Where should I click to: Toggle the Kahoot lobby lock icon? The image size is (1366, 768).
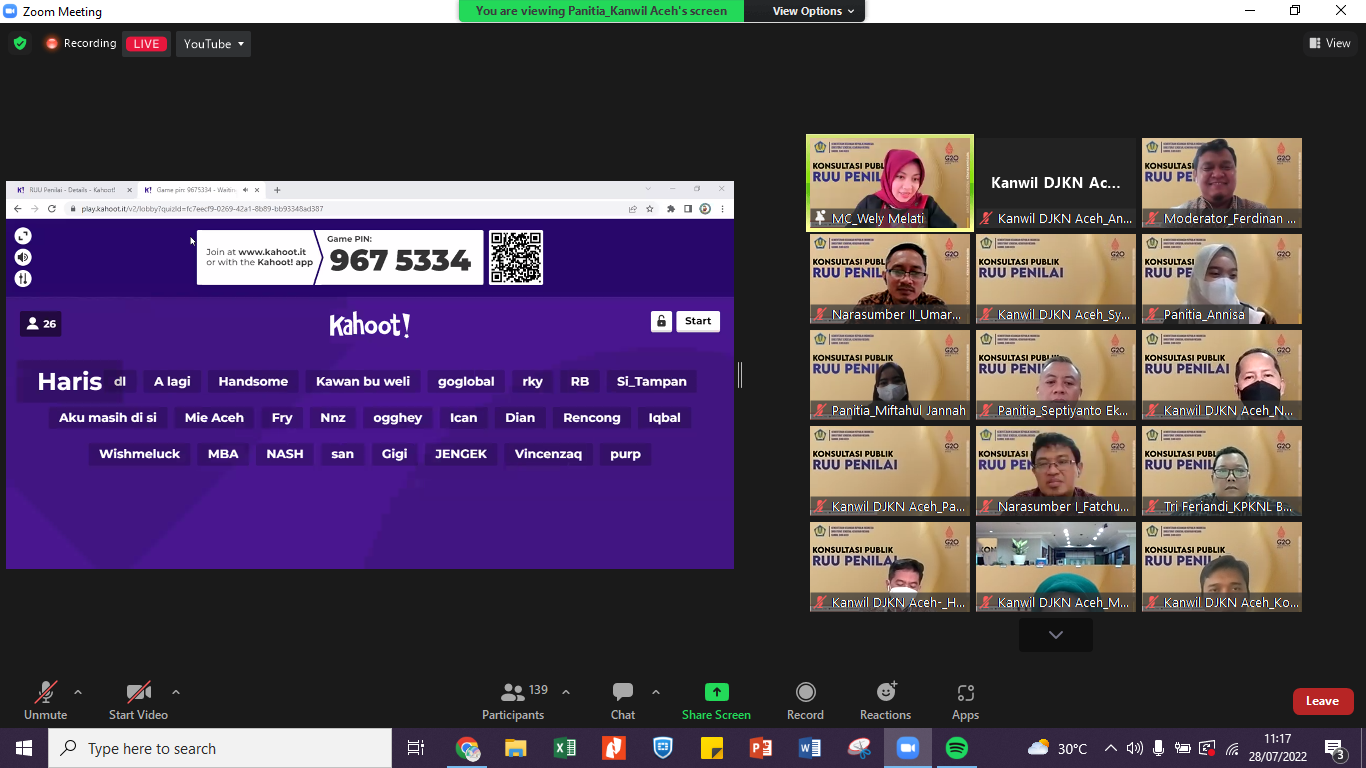pyautogui.click(x=661, y=321)
